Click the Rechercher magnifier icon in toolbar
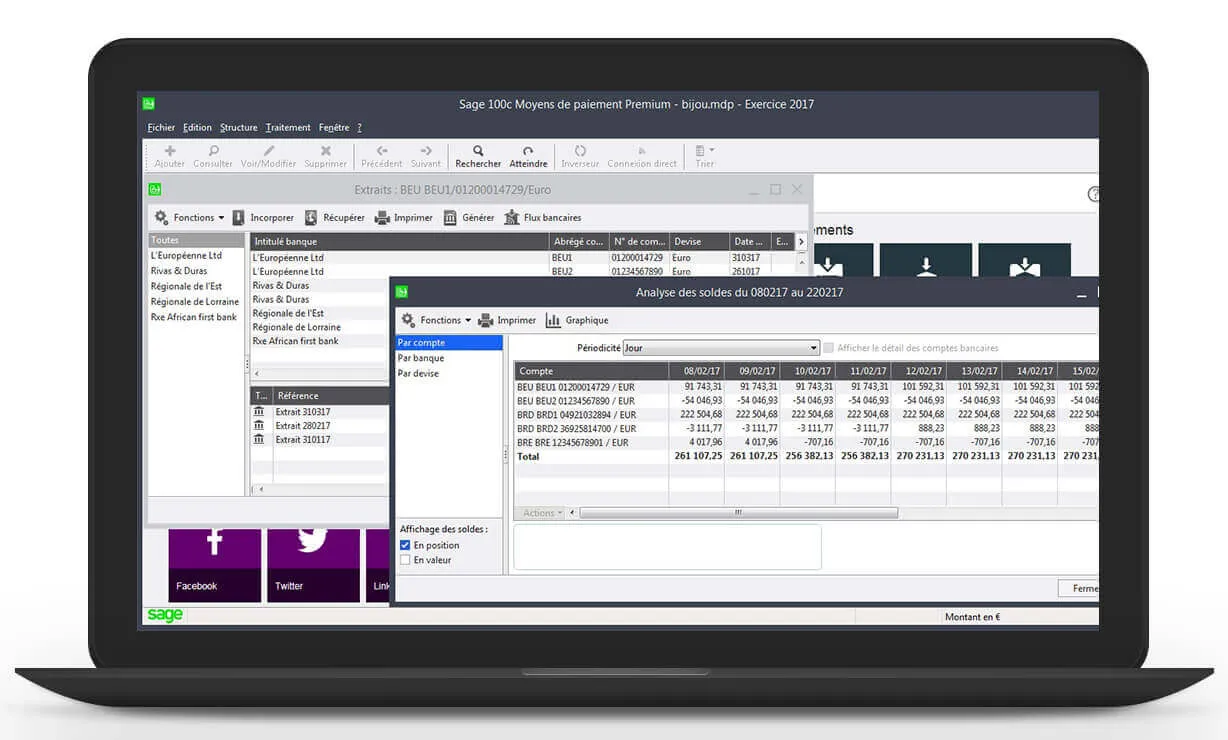This screenshot has height=740, width=1228. point(477,151)
